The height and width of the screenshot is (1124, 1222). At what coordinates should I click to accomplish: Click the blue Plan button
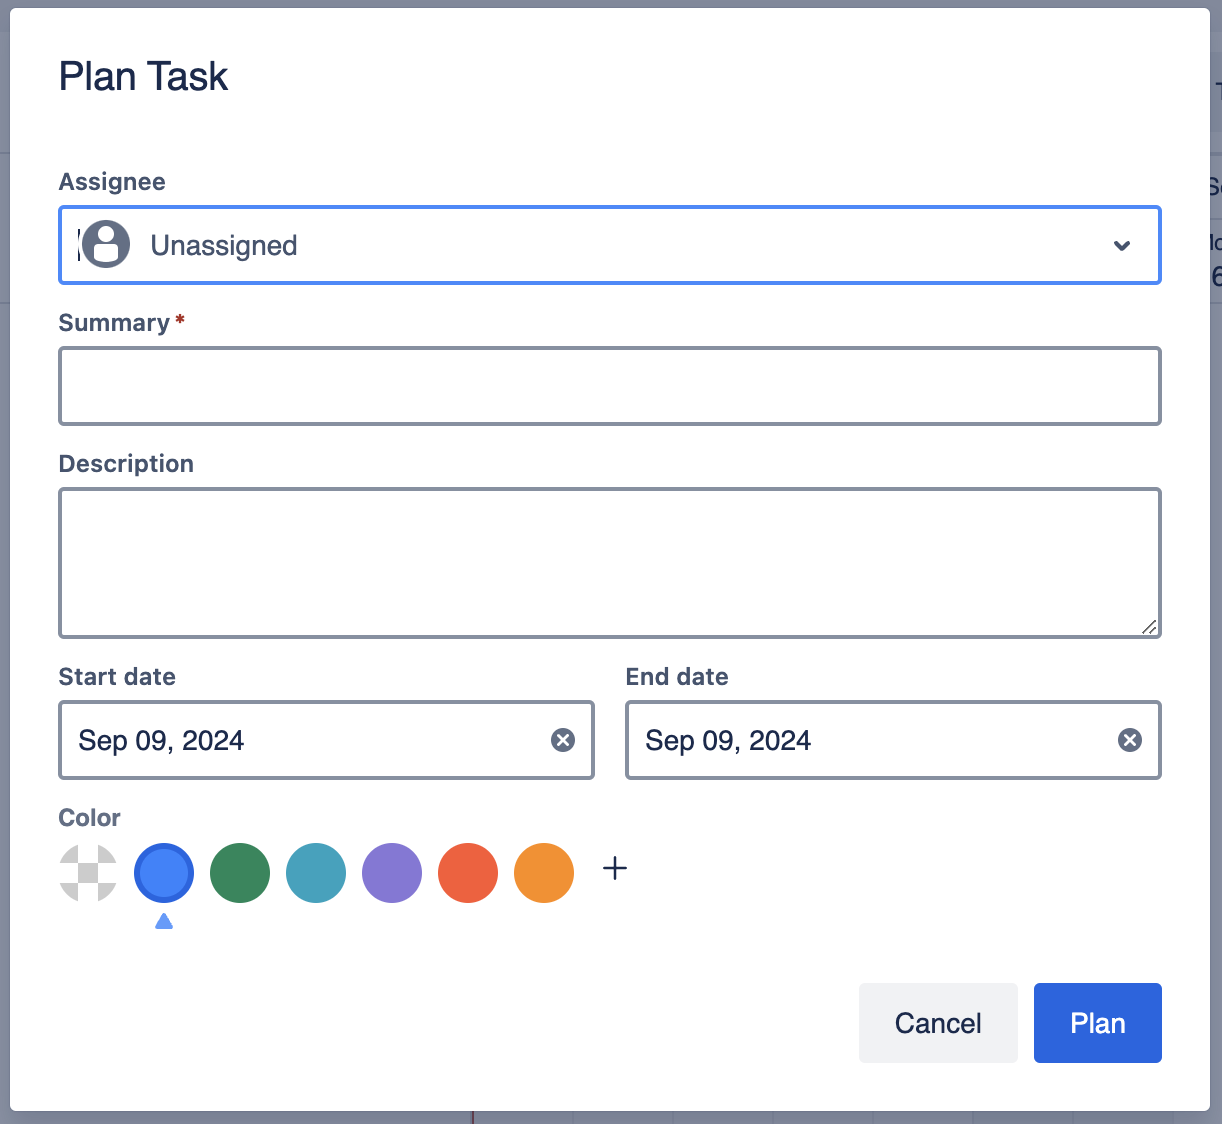click(1097, 1023)
